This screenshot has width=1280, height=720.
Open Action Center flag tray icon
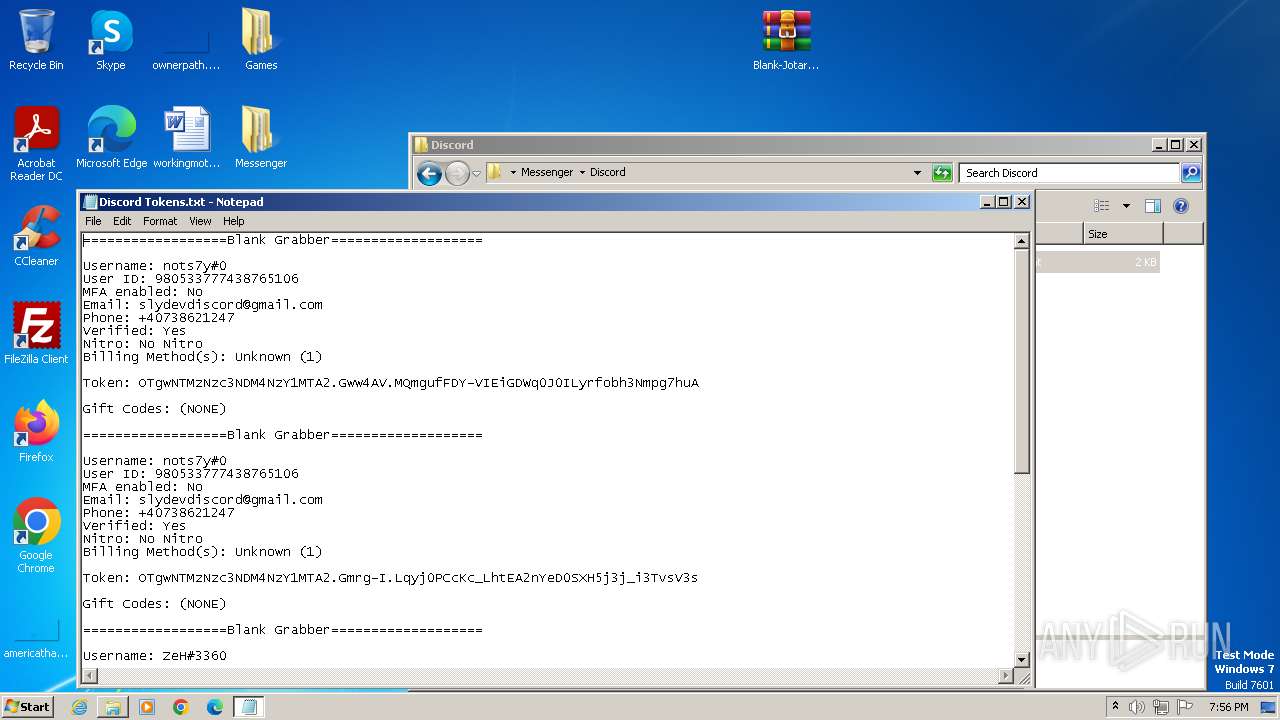(x=1185, y=707)
